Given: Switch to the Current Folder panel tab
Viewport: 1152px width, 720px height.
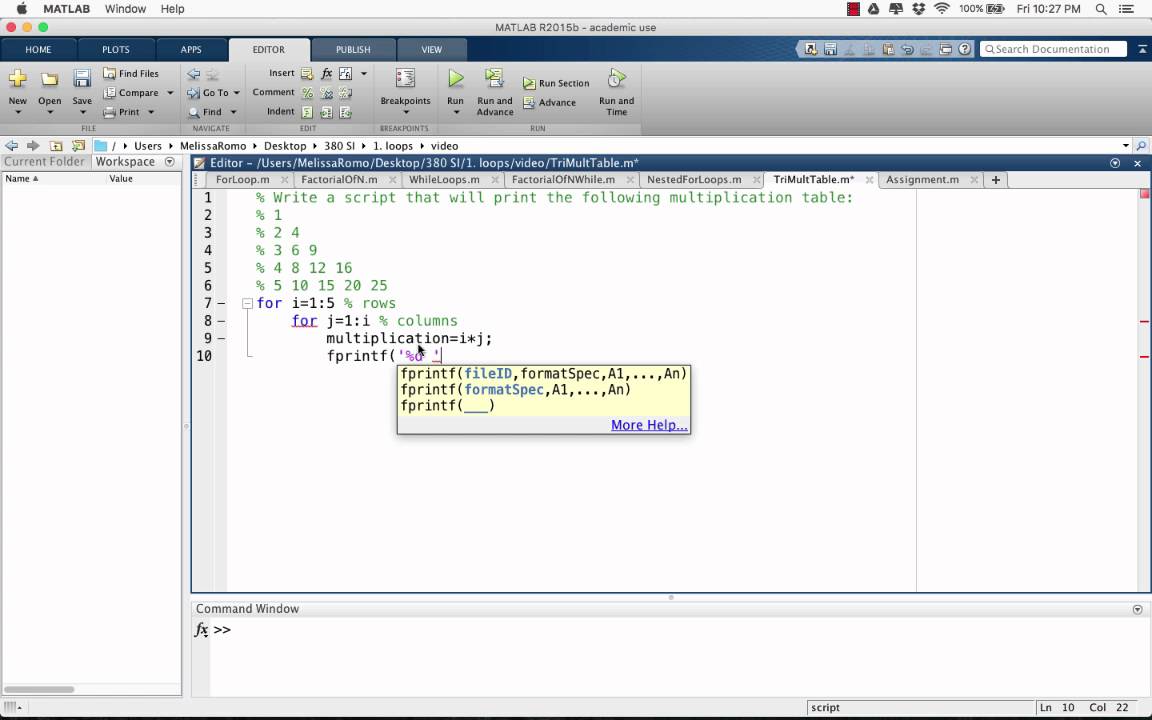Looking at the screenshot, I should pos(44,162).
